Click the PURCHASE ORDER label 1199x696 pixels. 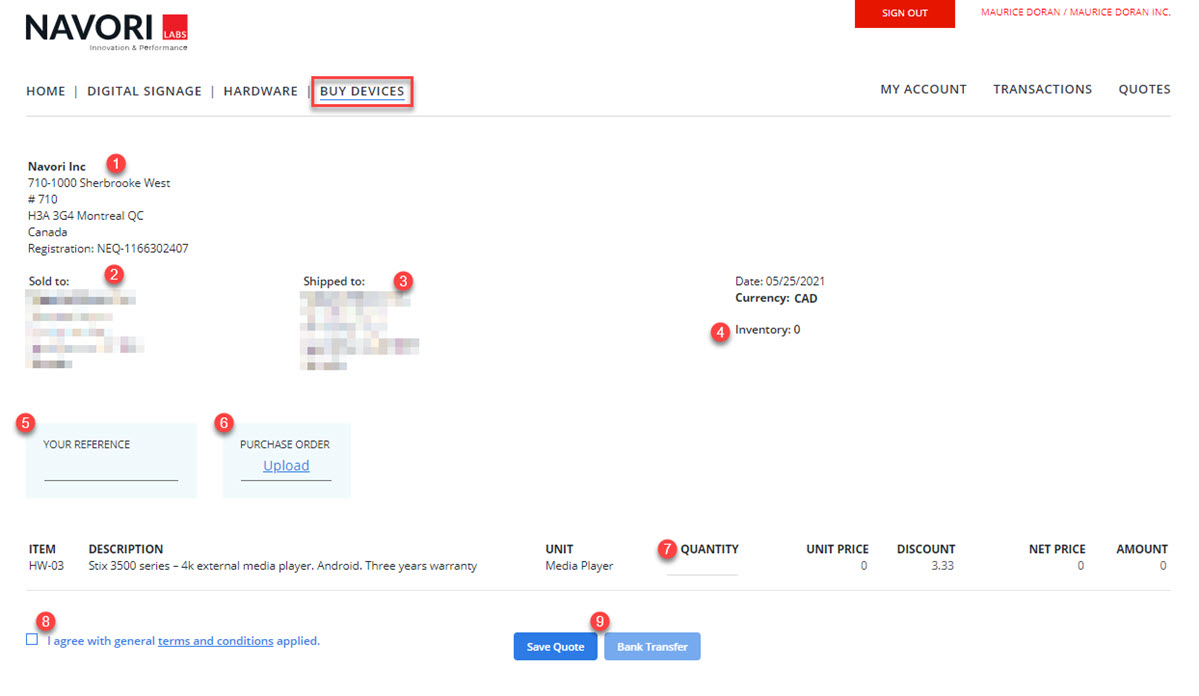pos(284,444)
